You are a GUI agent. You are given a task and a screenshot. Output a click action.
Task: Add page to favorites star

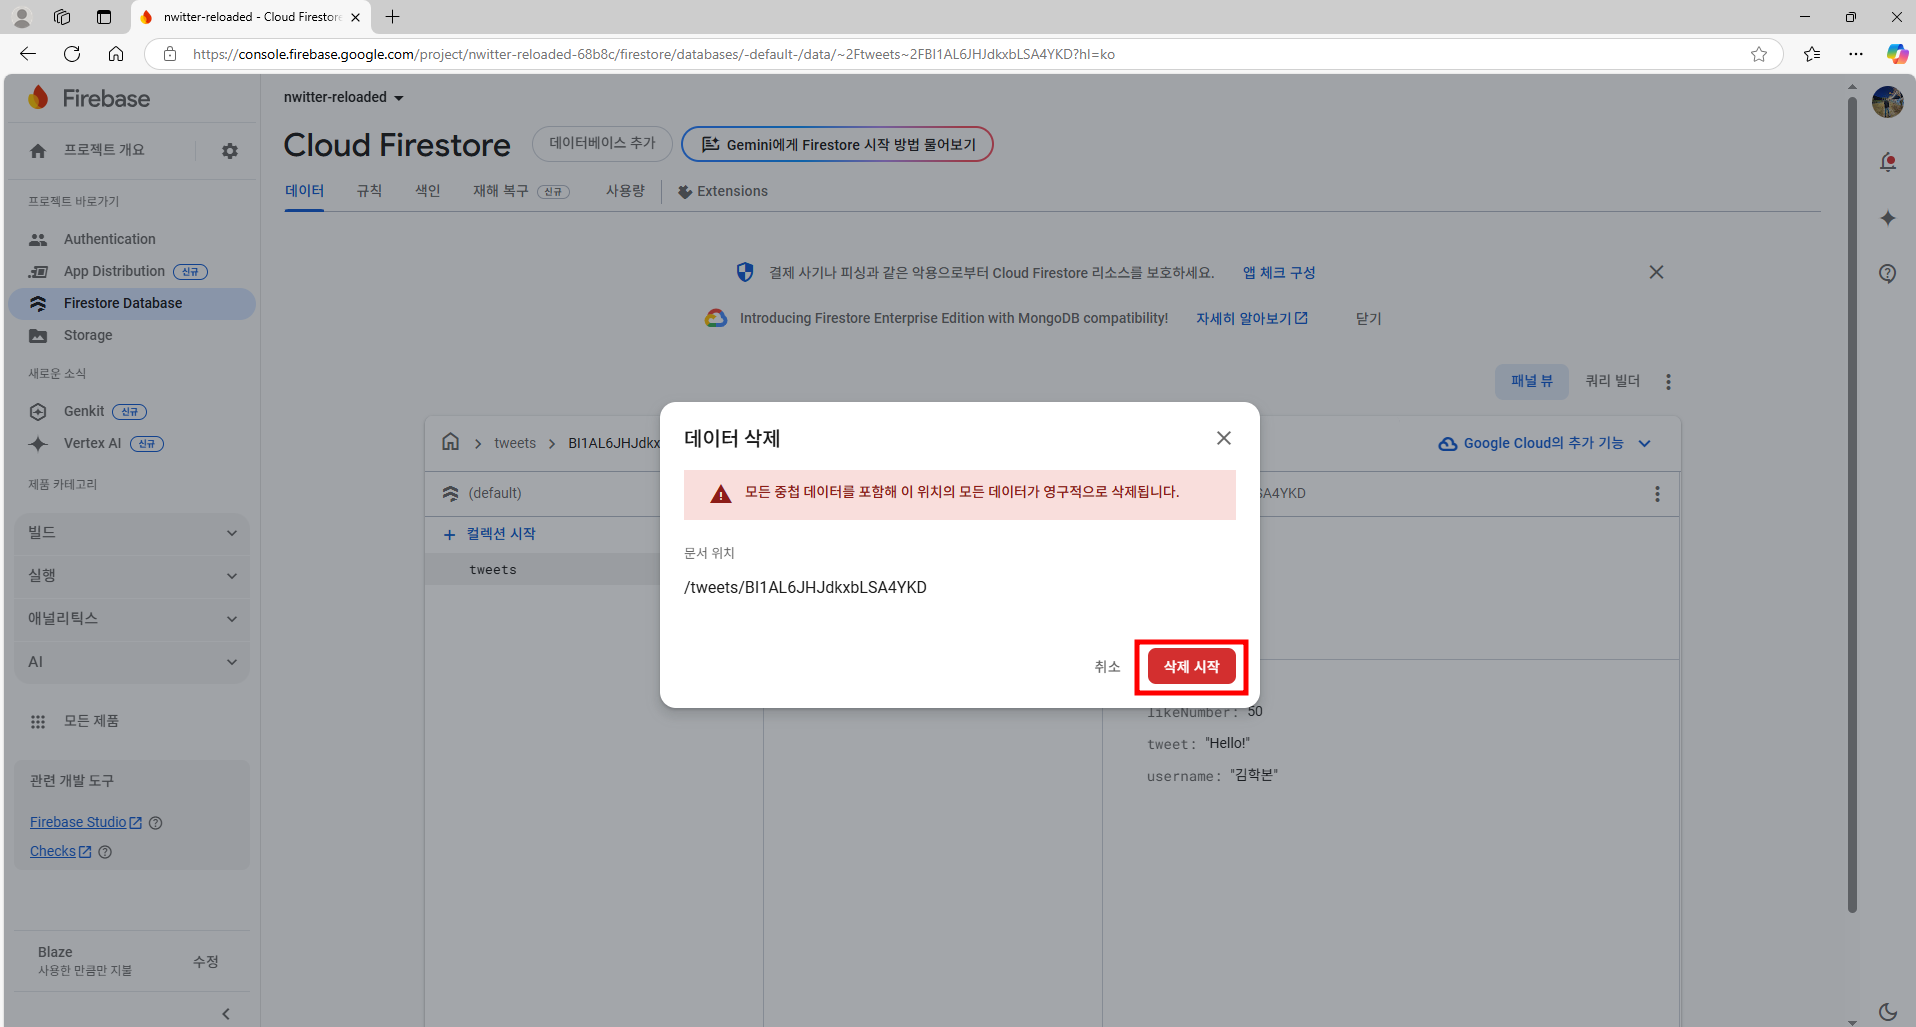[1759, 54]
